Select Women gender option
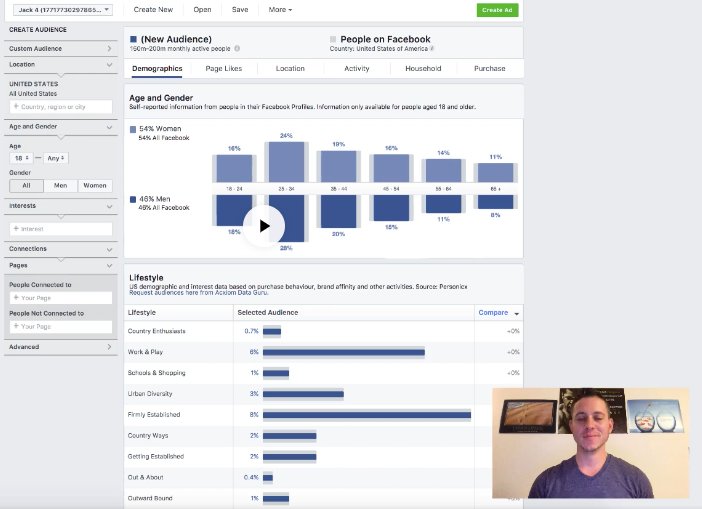 pos(95,185)
